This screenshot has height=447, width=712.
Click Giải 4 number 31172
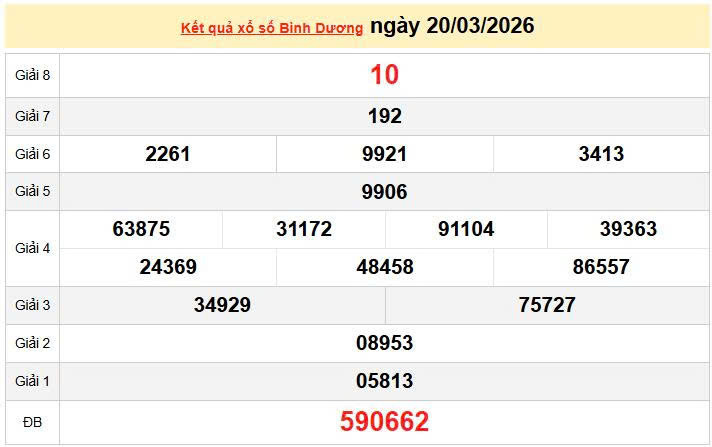[304, 229]
